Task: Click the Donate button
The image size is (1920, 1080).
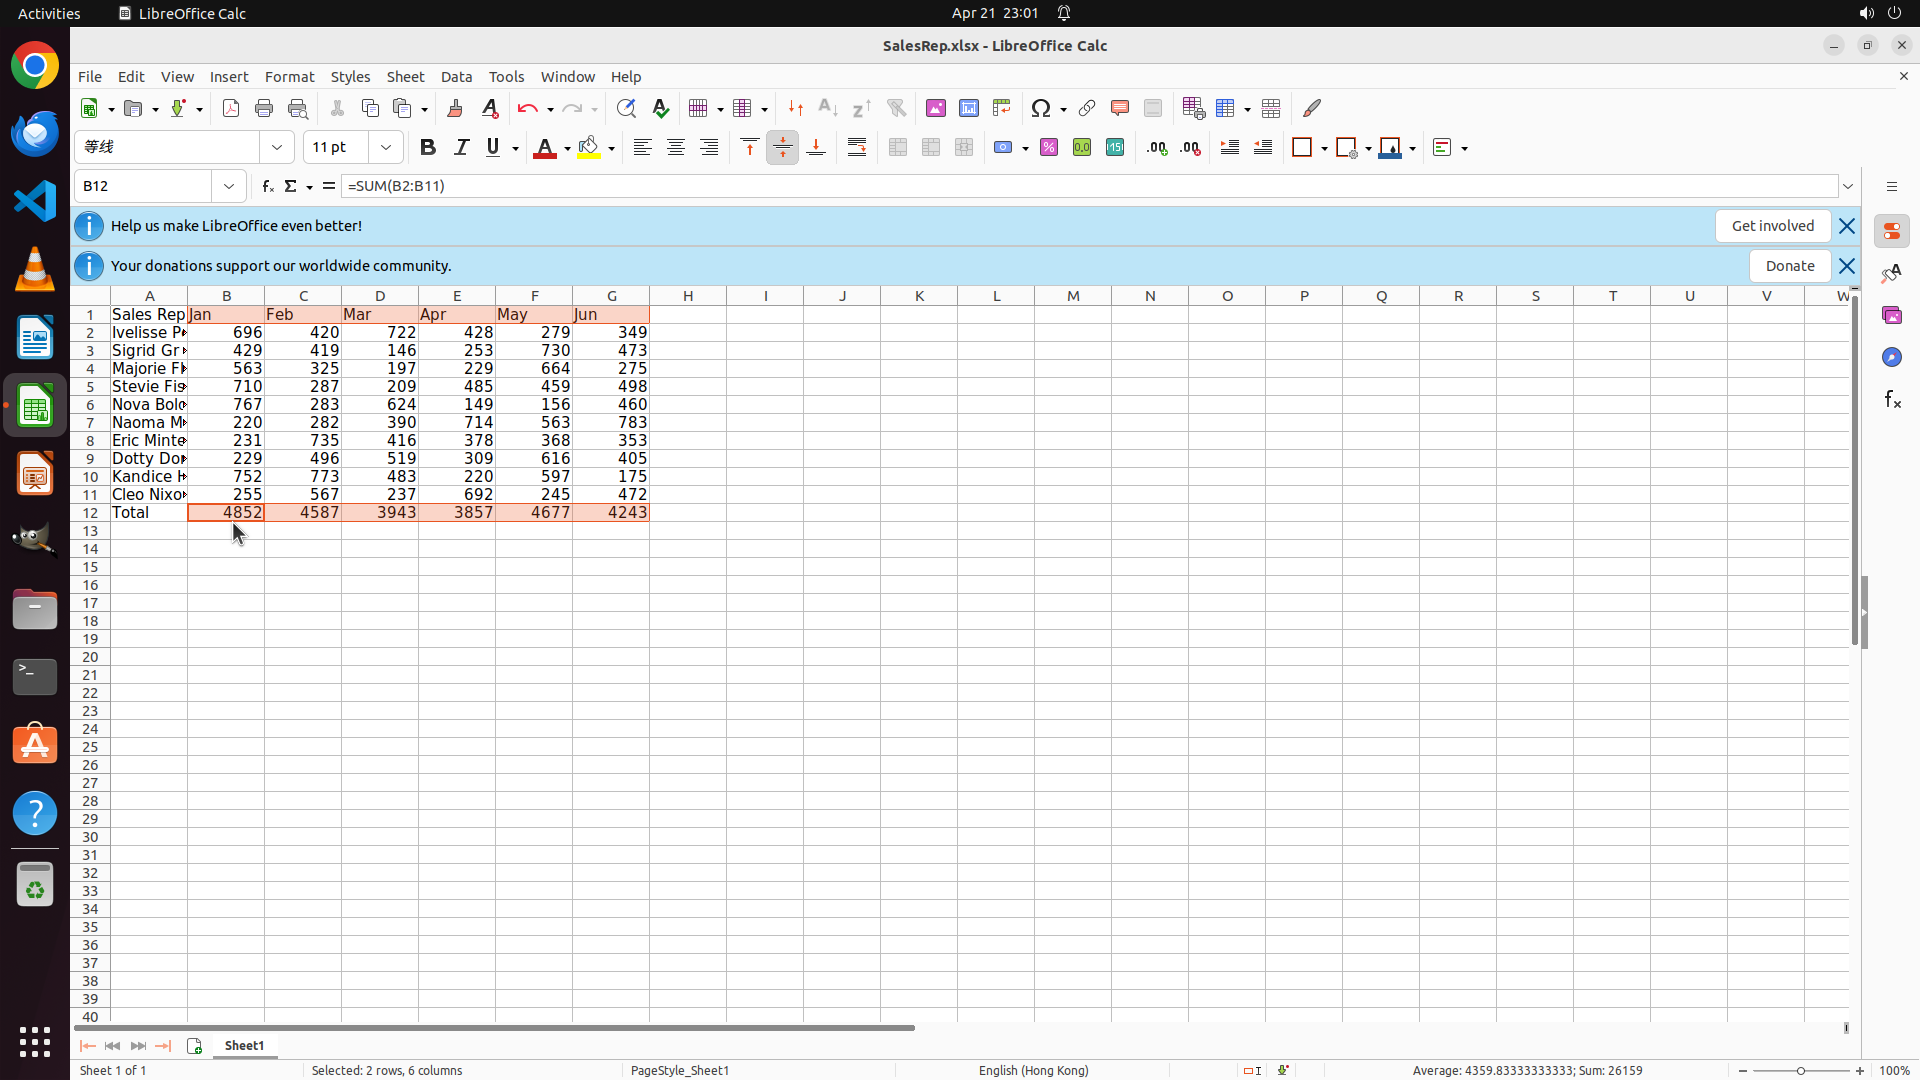Action: [x=1789, y=266]
